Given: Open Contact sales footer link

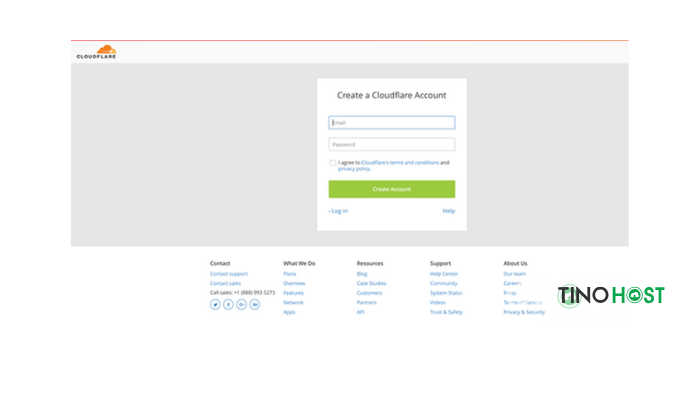Looking at the screenshot, I should click(225, 283).
